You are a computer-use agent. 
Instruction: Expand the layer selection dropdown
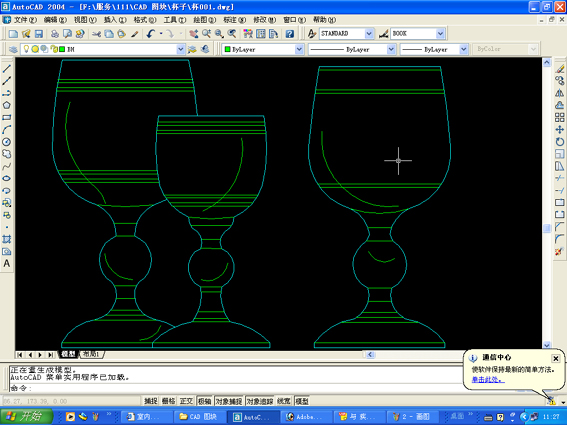tap(181, 49)
